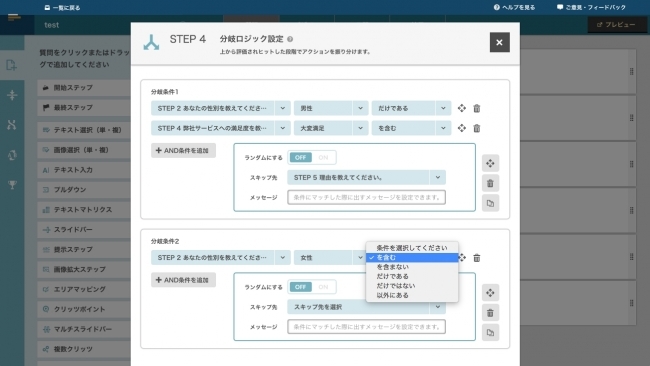Click move icon beside 分岐条件2 action box
The width and height of the screenshot is (650, 366).
(x=490, y=293)
